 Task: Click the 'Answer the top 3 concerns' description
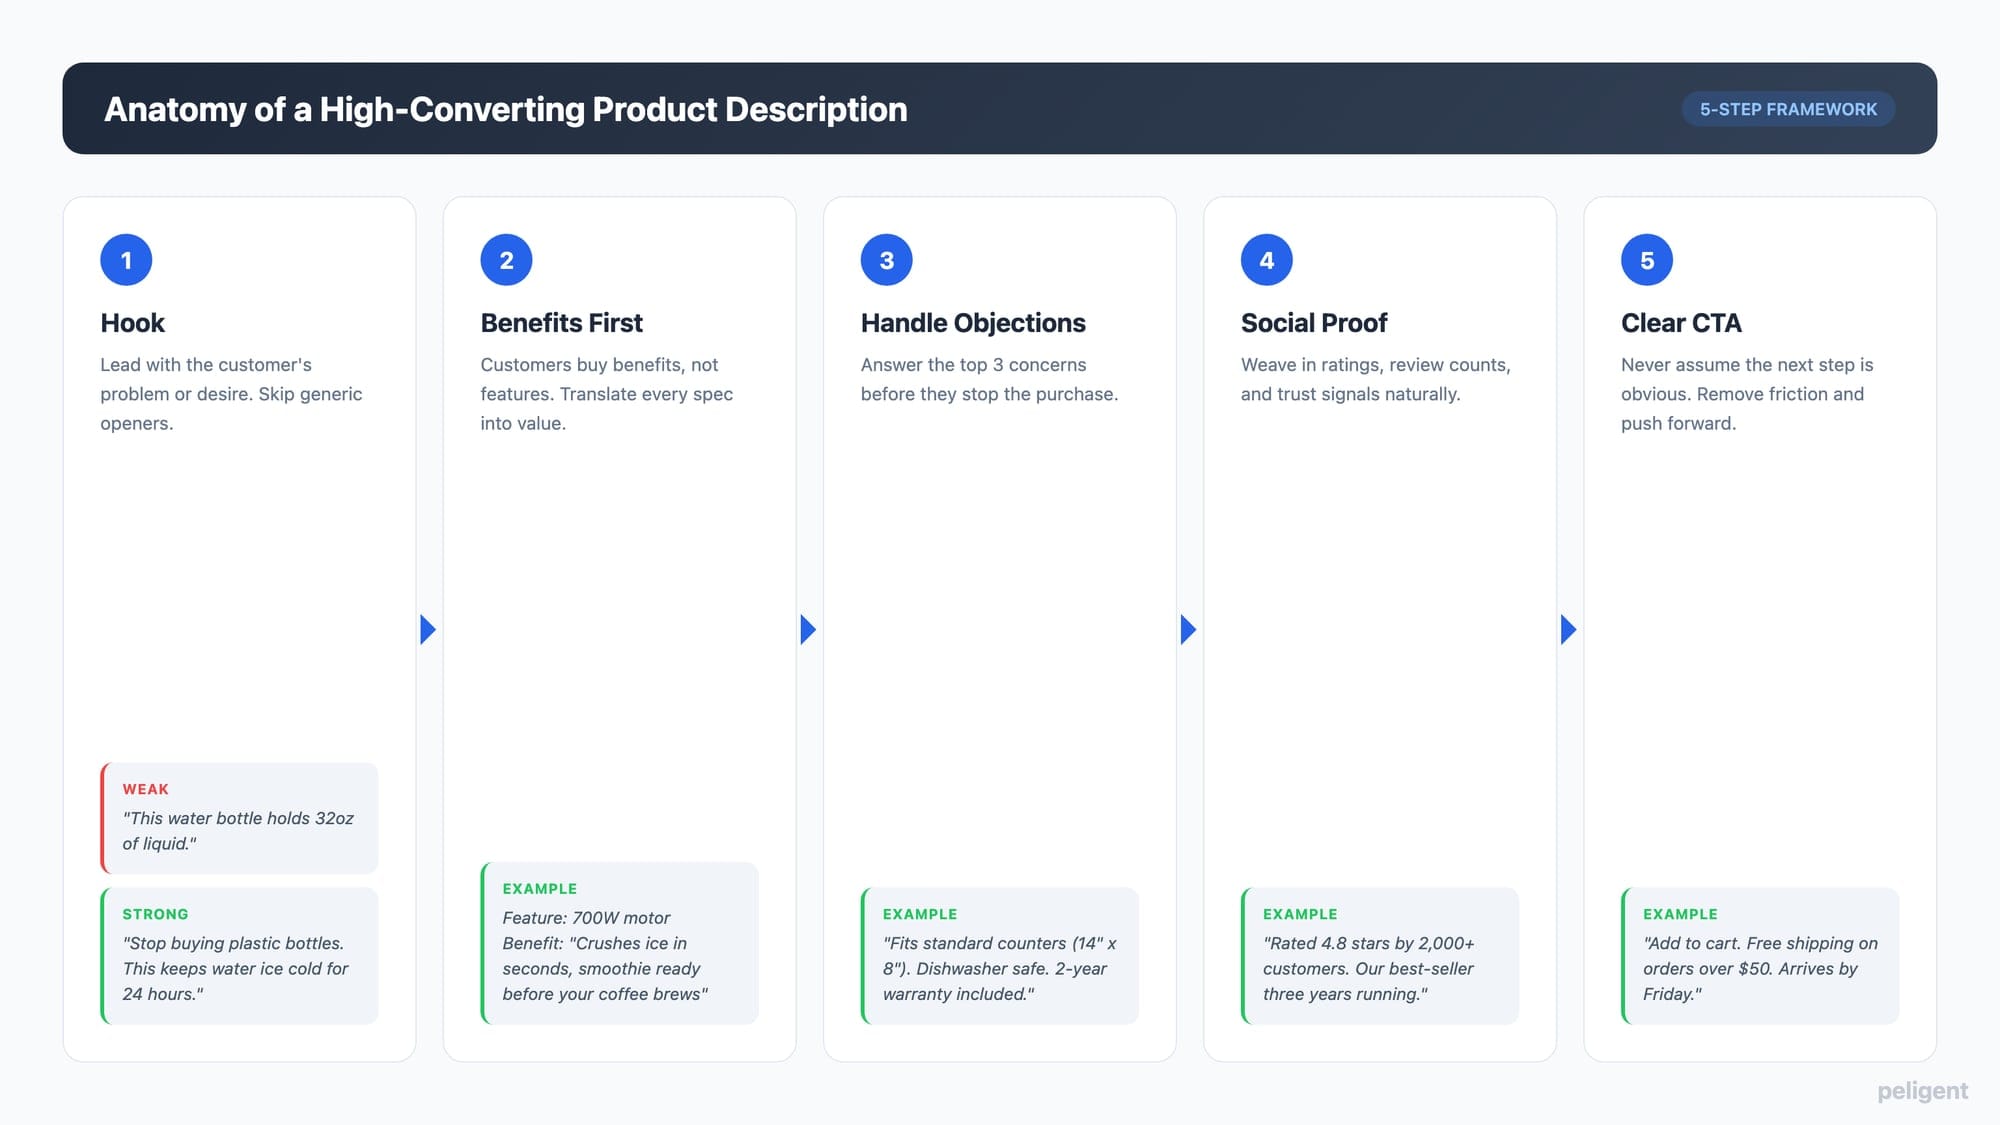pos(989,379)
